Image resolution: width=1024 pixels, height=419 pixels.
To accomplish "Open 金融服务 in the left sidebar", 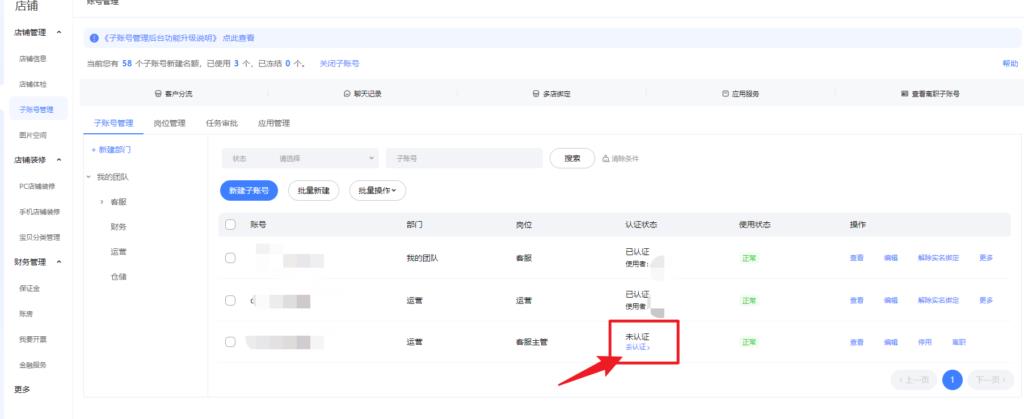I will pos(33,365).
